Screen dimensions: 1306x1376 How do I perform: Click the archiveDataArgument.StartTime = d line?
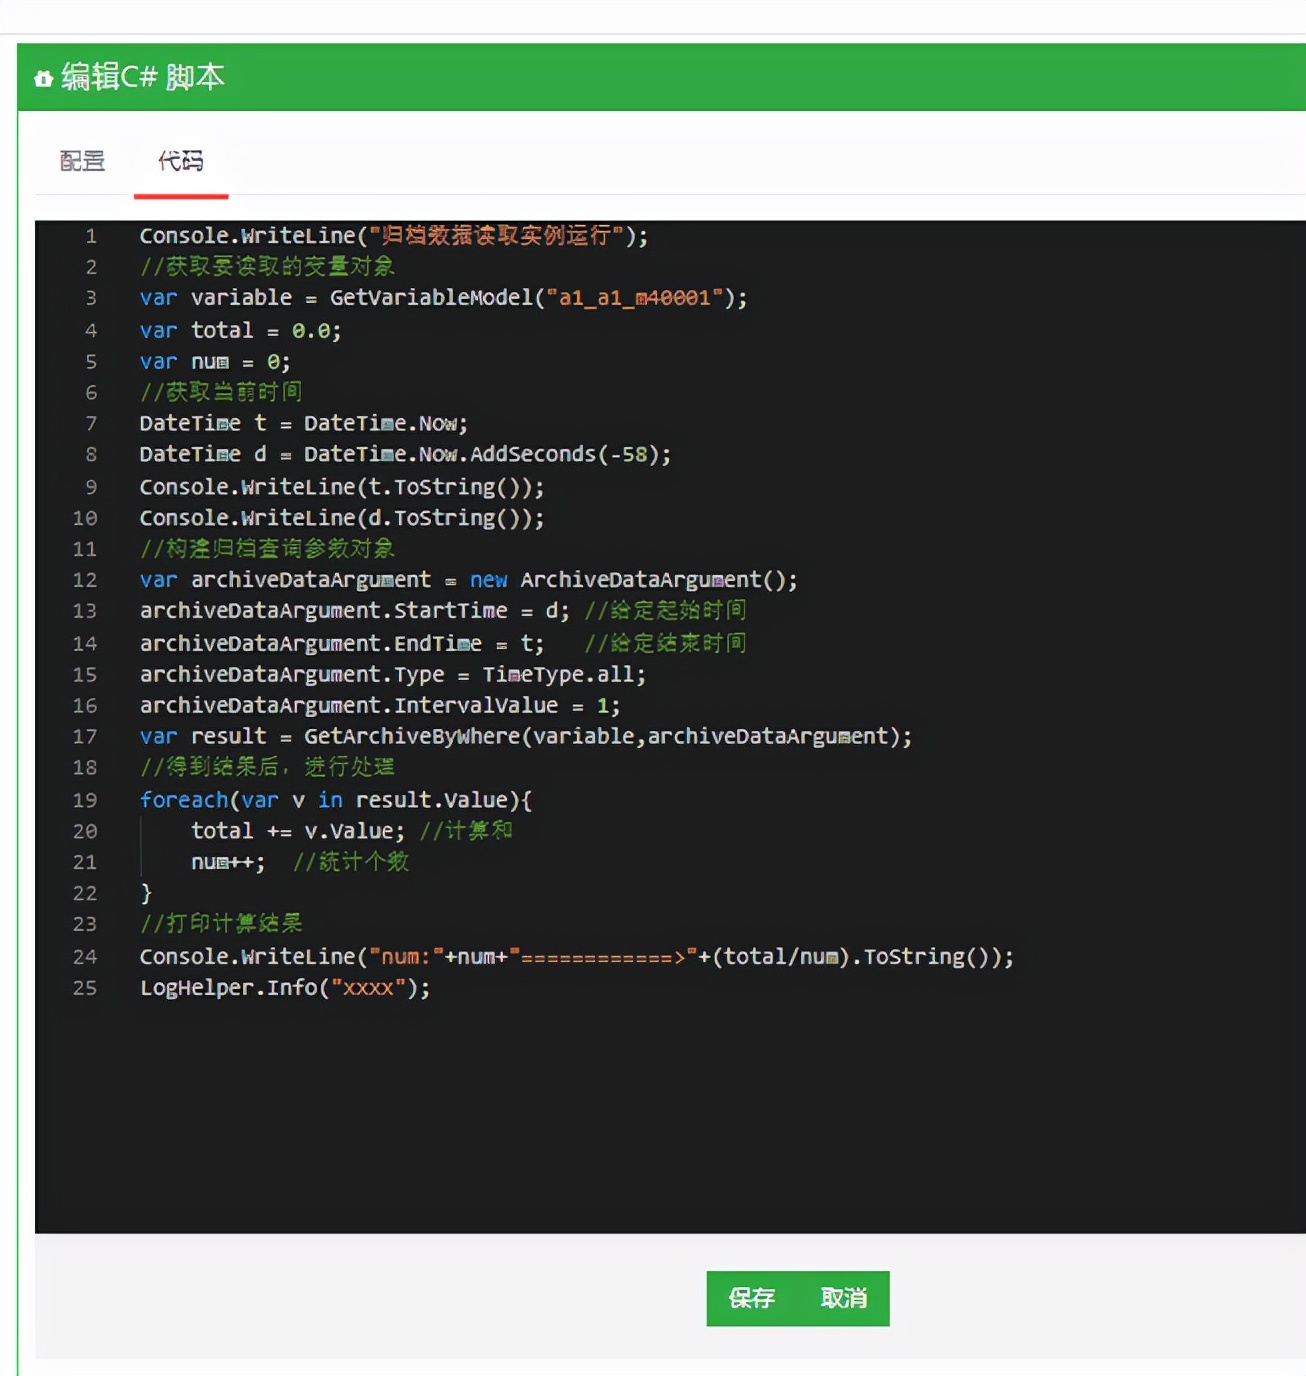443,611
